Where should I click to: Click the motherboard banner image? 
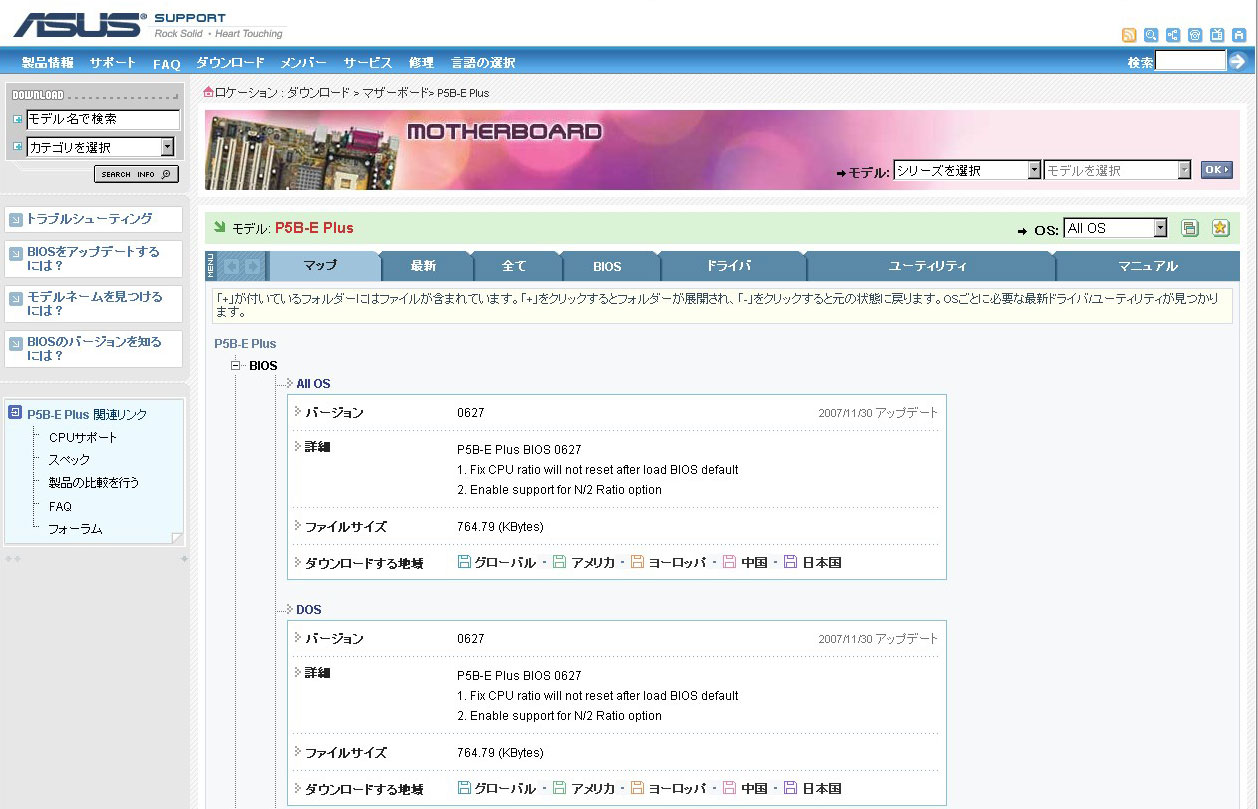[722, 150]
